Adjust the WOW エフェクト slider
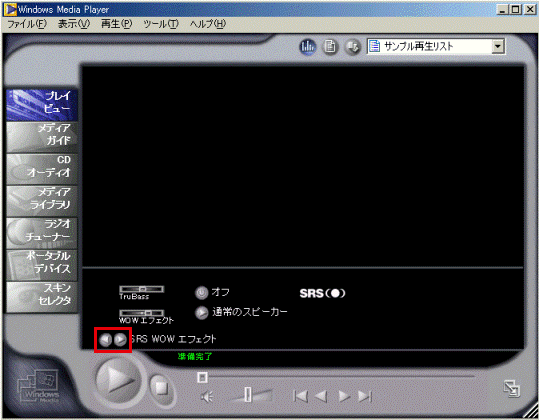 click(x=142, y=313)
